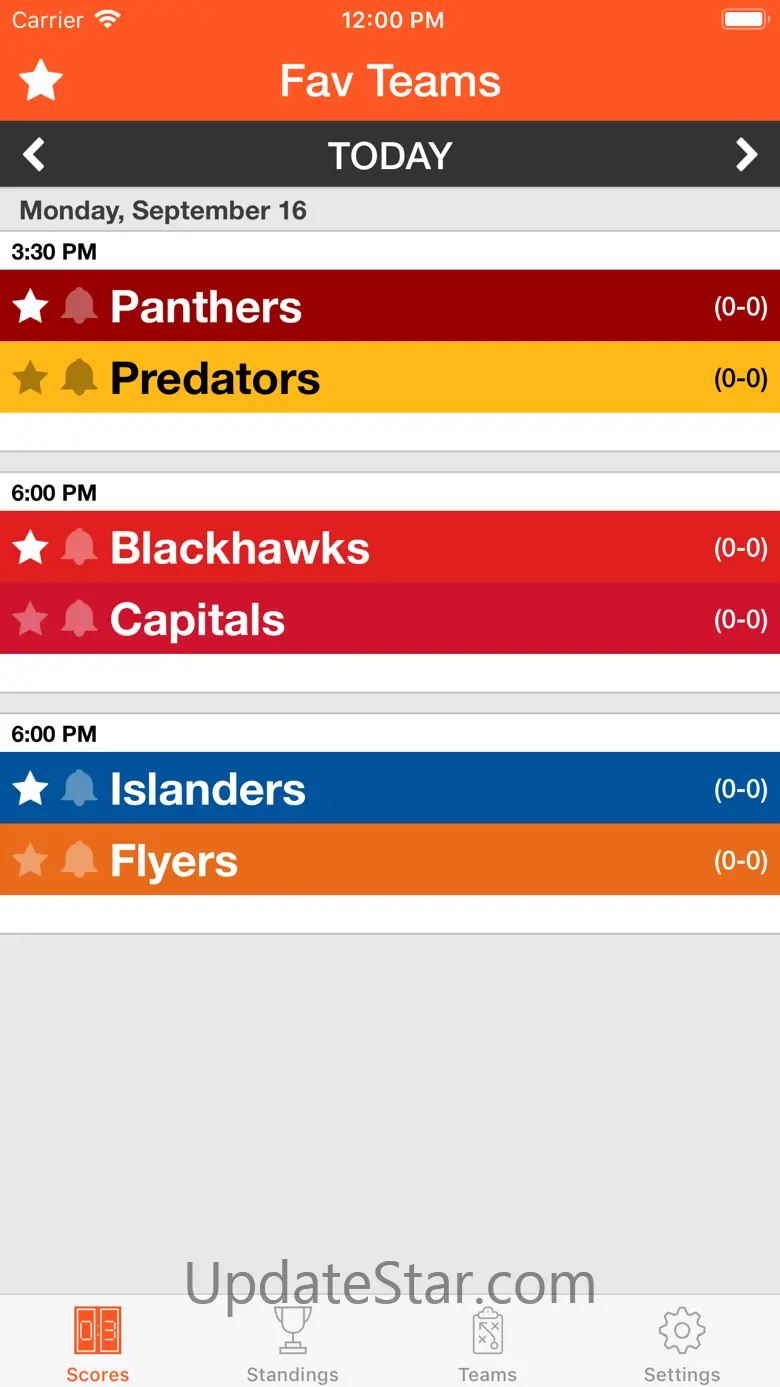The width and height of the screenshot is (780, 1387).
Task: Tap the Flyers notification bell
Action: pos(79,860)
